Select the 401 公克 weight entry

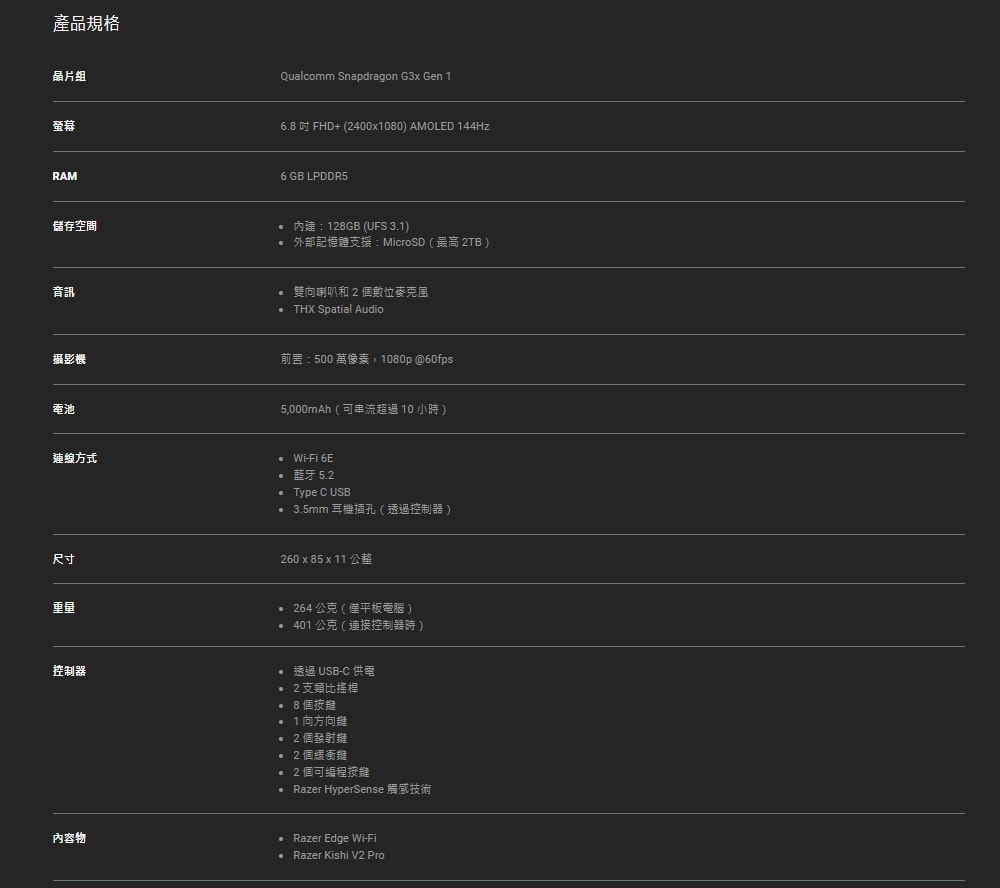(x=358, y=626)
